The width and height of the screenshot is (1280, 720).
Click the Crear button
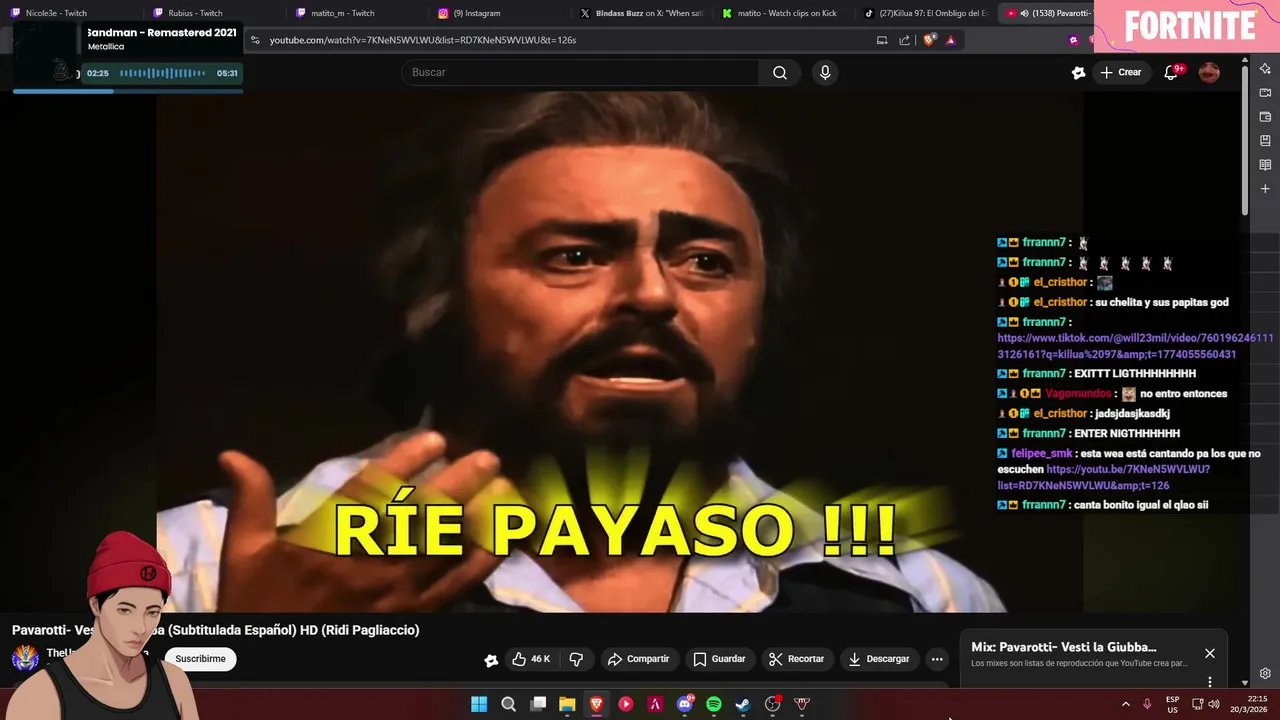tap(1121, 72)
